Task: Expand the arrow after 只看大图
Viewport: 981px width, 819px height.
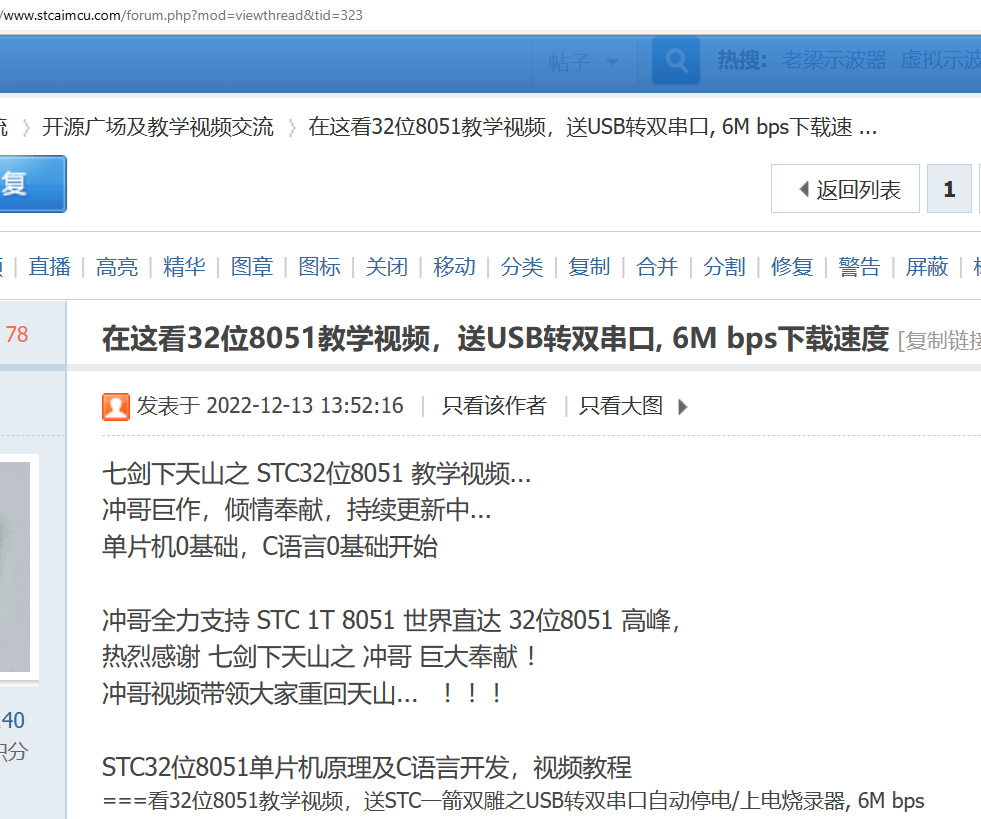Action: pyautogui.click(x=683, y=407)
